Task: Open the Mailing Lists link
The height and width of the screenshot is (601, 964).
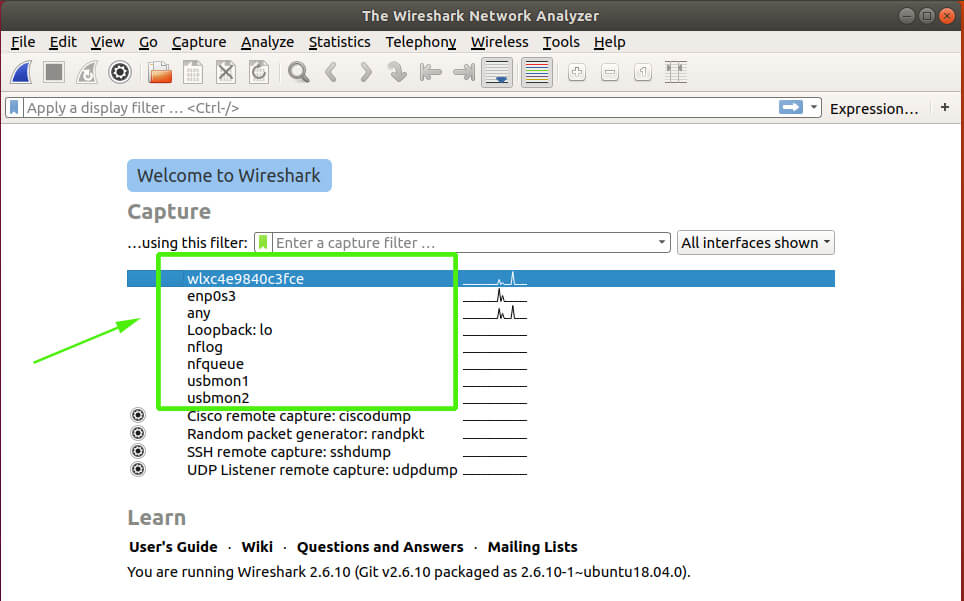Action: tap(532, 547)
